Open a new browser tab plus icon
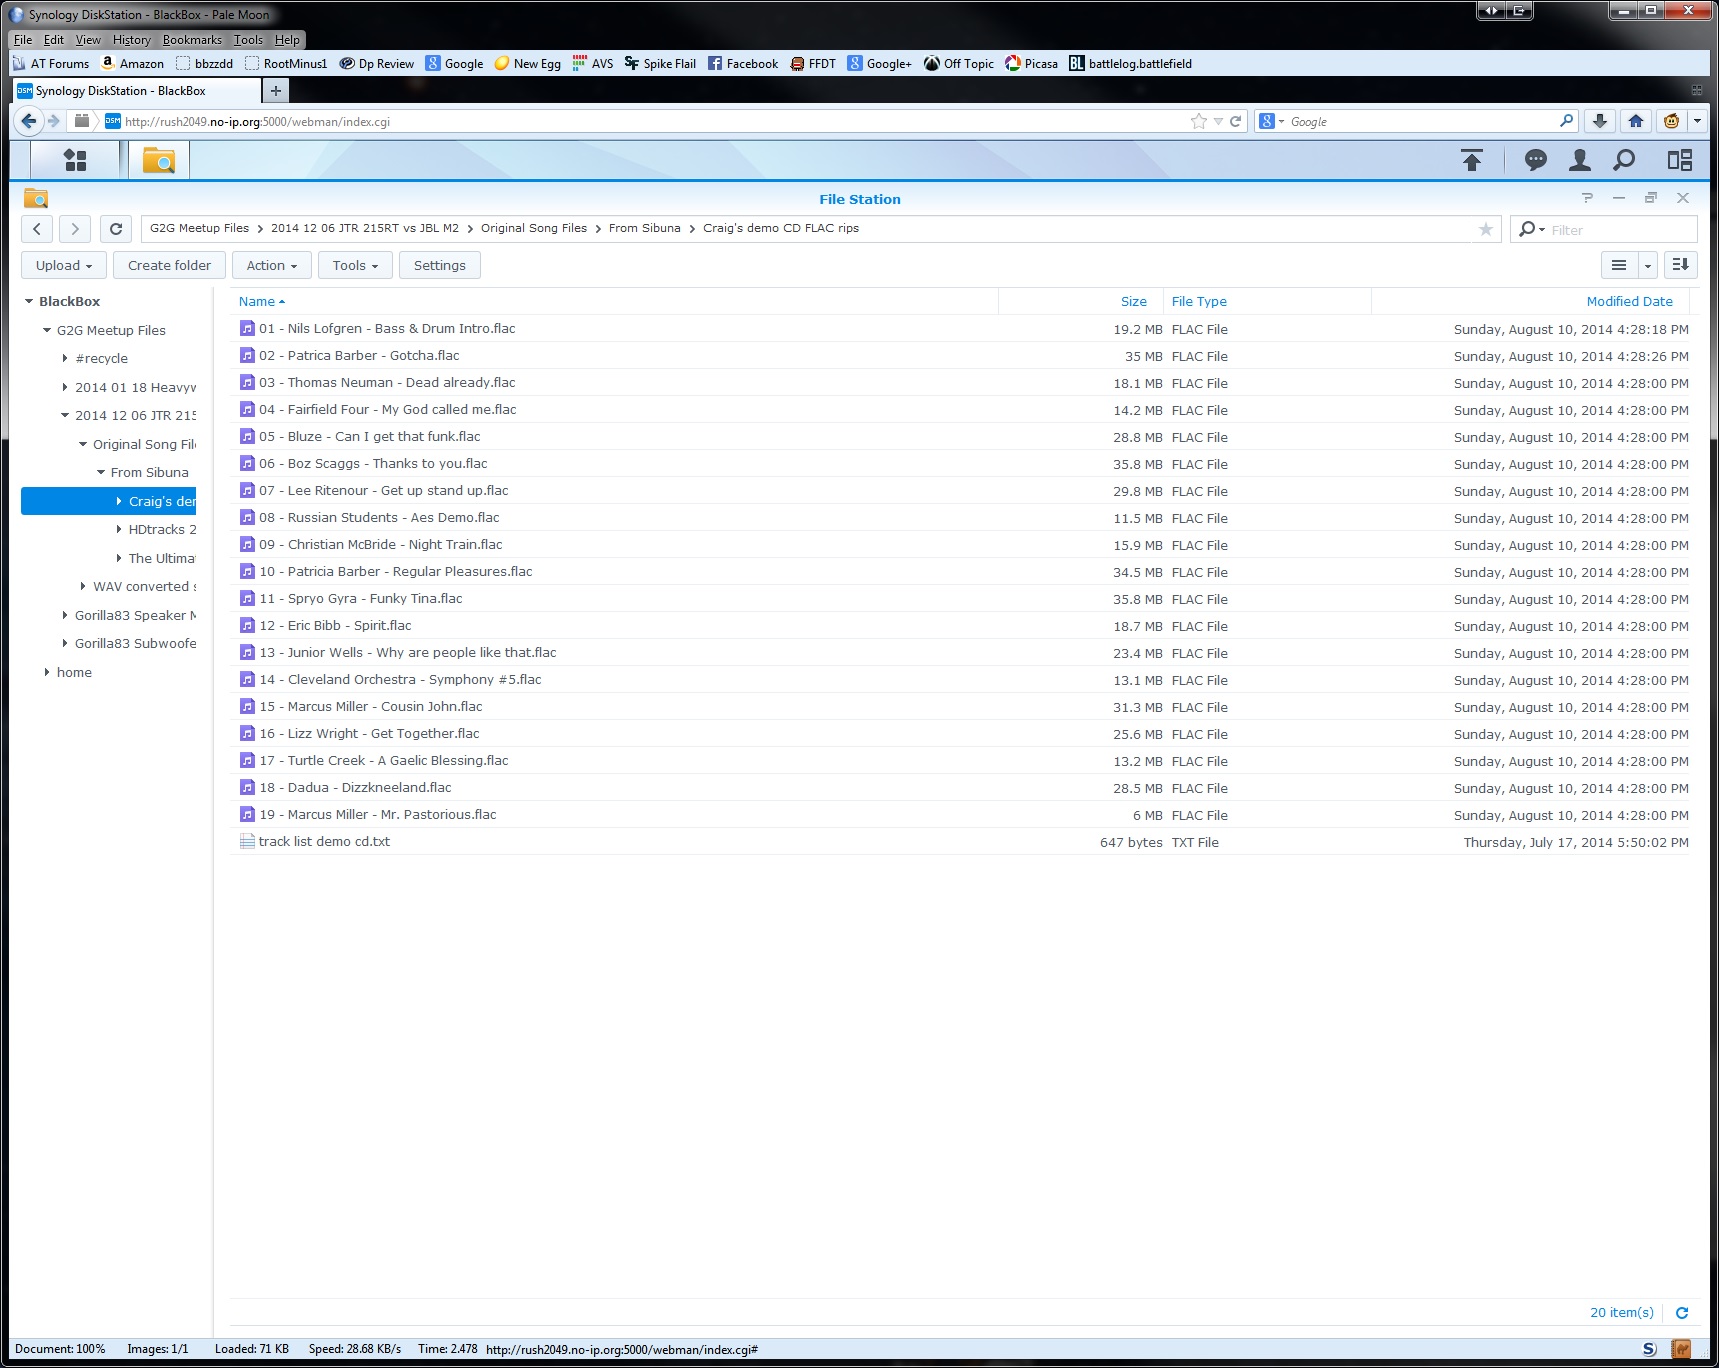This screenshot has height=1368, width=1719. [x=276, y=90]
